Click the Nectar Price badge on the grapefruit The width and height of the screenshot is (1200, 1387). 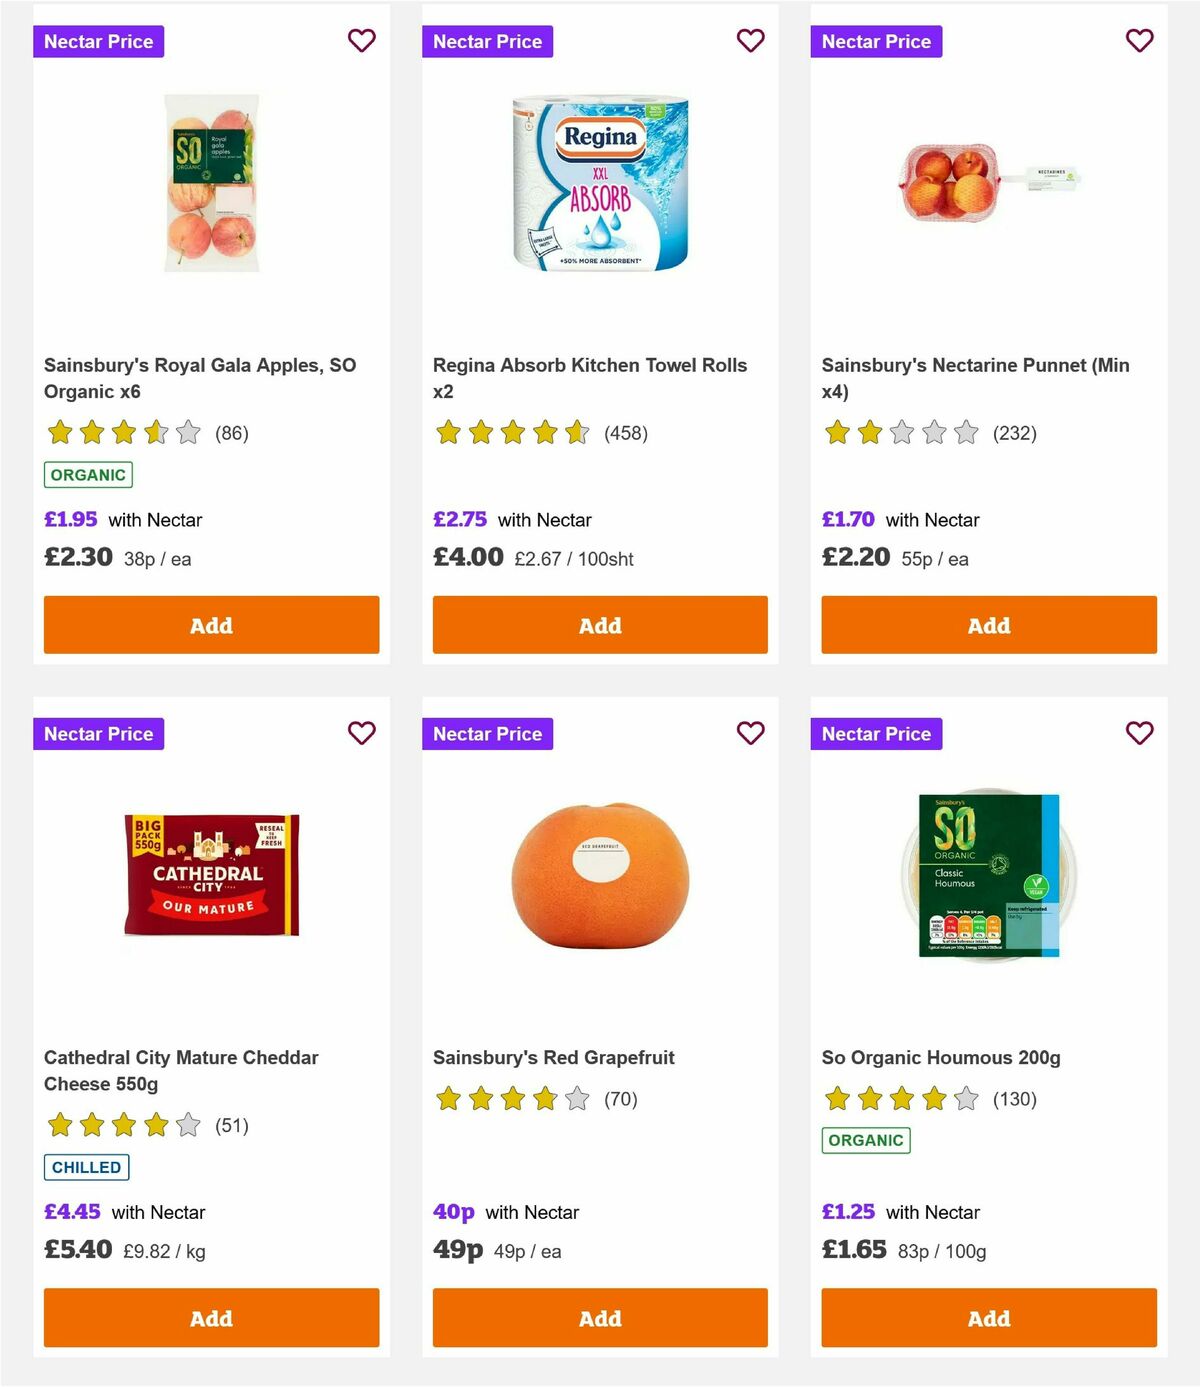tap(488, 733)
